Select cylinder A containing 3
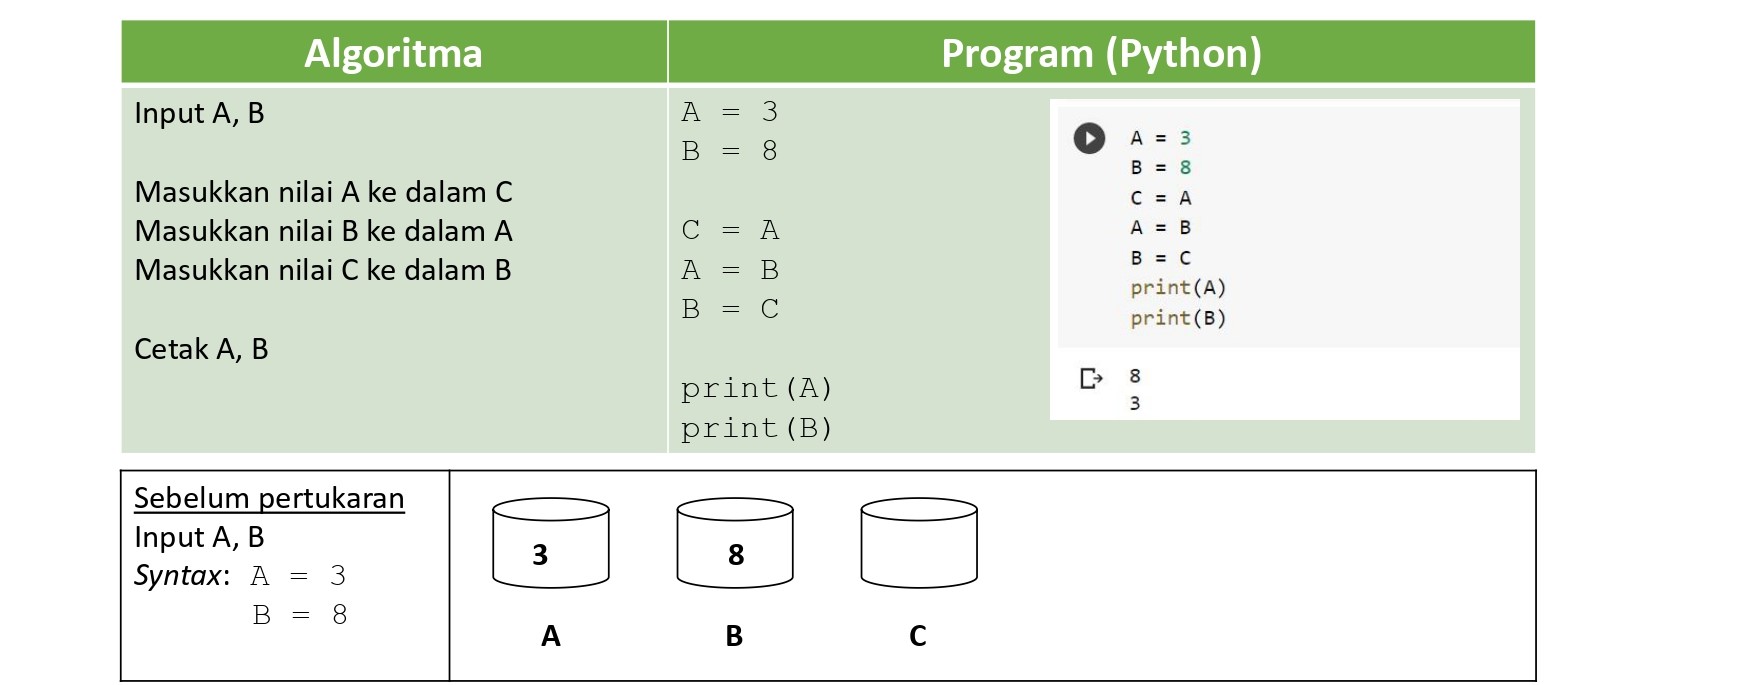The image size is (1754, 685). tap(551, 543)
